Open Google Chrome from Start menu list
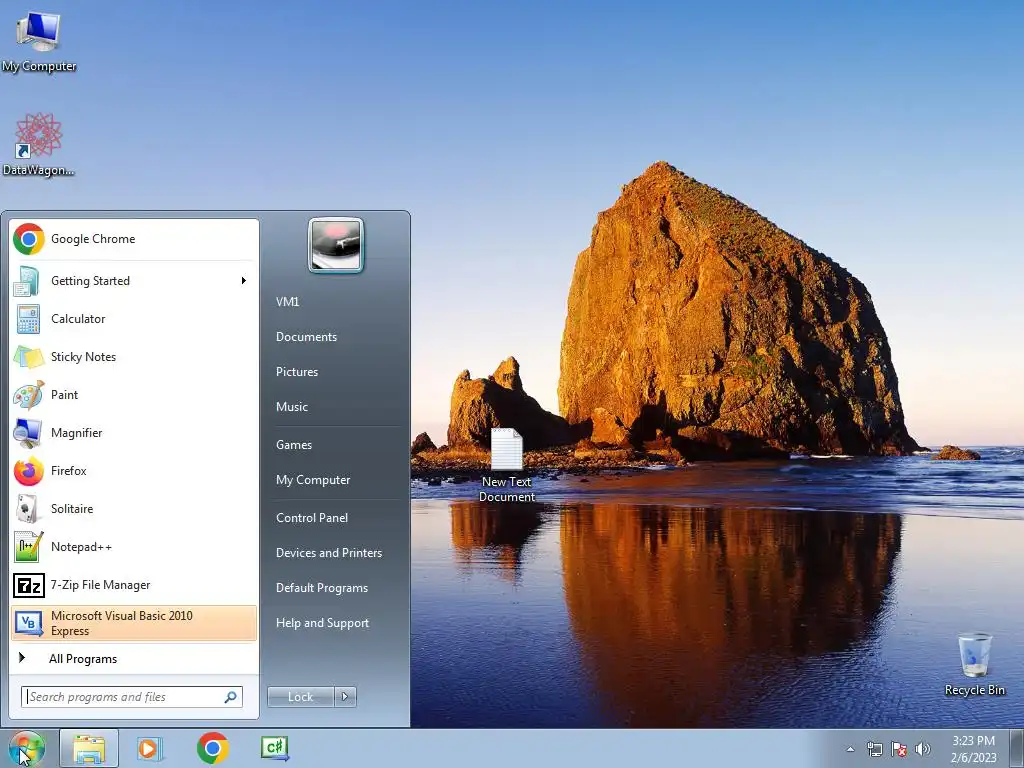Image resolution: width=1024 pixels, height=768 pixels. click(x=134, y=239)
